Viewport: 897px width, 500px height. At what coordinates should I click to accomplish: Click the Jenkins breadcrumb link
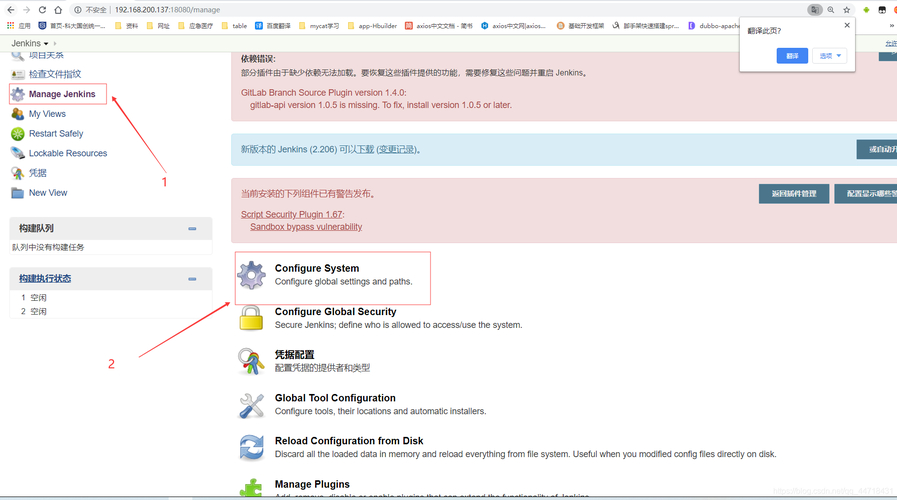pos(26,43)
